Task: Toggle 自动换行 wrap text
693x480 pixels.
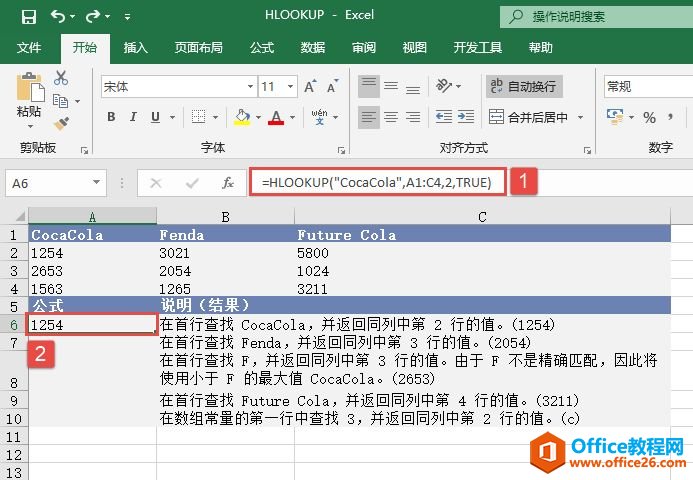Action: coord(524,86)
